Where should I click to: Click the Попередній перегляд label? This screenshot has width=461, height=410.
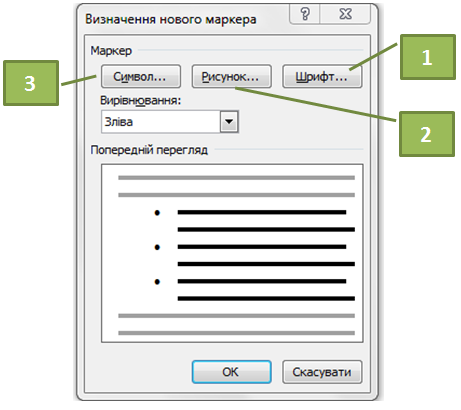(149, 150)
